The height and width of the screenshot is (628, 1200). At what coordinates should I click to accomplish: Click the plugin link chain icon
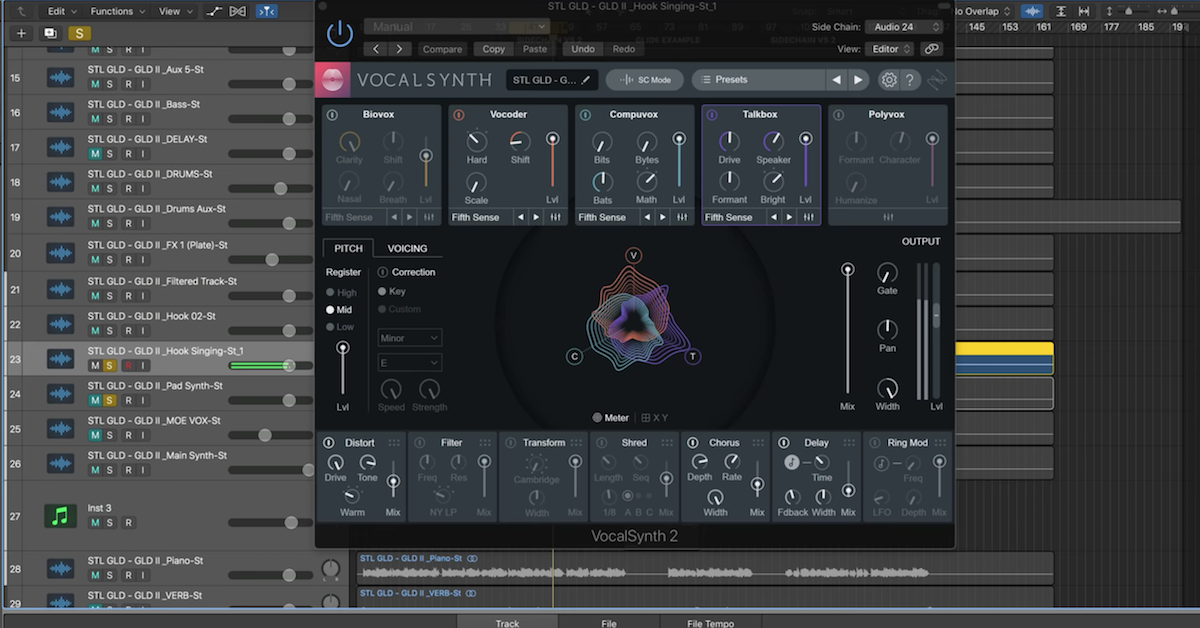932,48
